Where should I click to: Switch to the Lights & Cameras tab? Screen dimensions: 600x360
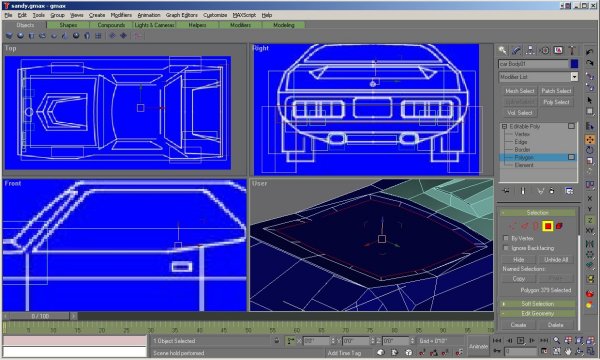tap(155, 25)
